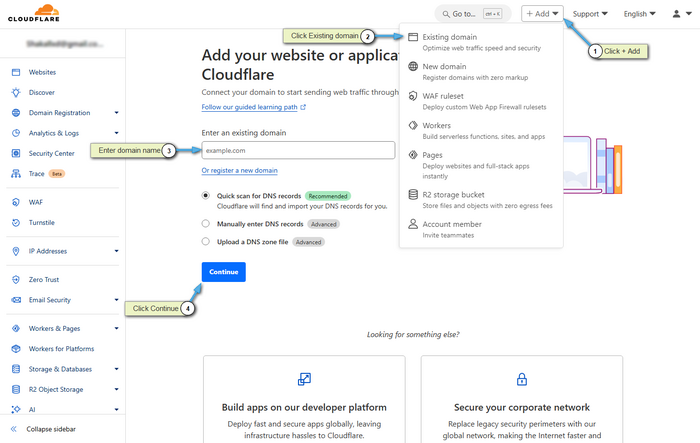Click Collapse sidebar label

[51, 429]
